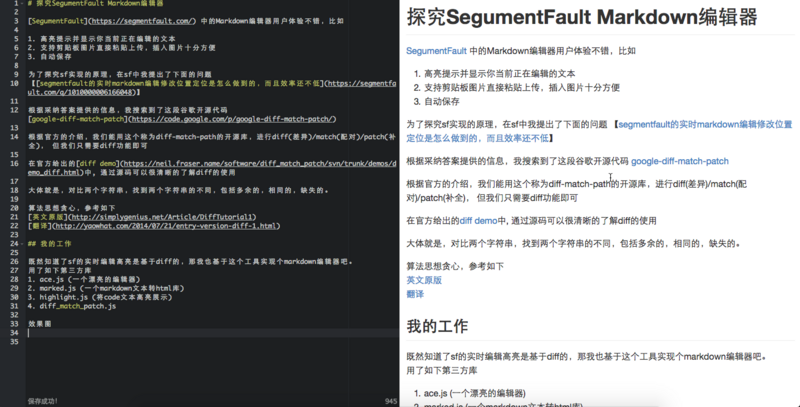Place cursor on empty editor line 34
The height and width of the screenshot is (407, 800).
coord(213,333)
